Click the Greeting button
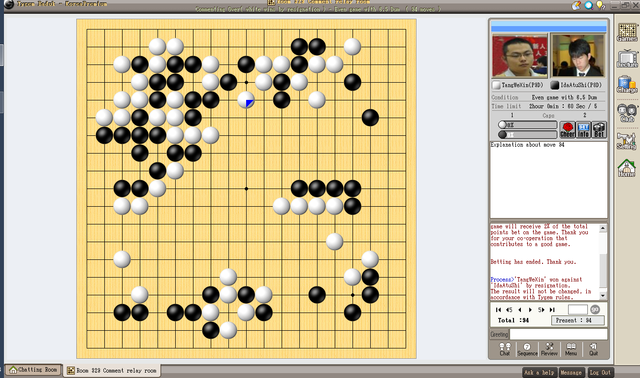The height and width of the screenshot is (378, 640). (x=499, y=334)
